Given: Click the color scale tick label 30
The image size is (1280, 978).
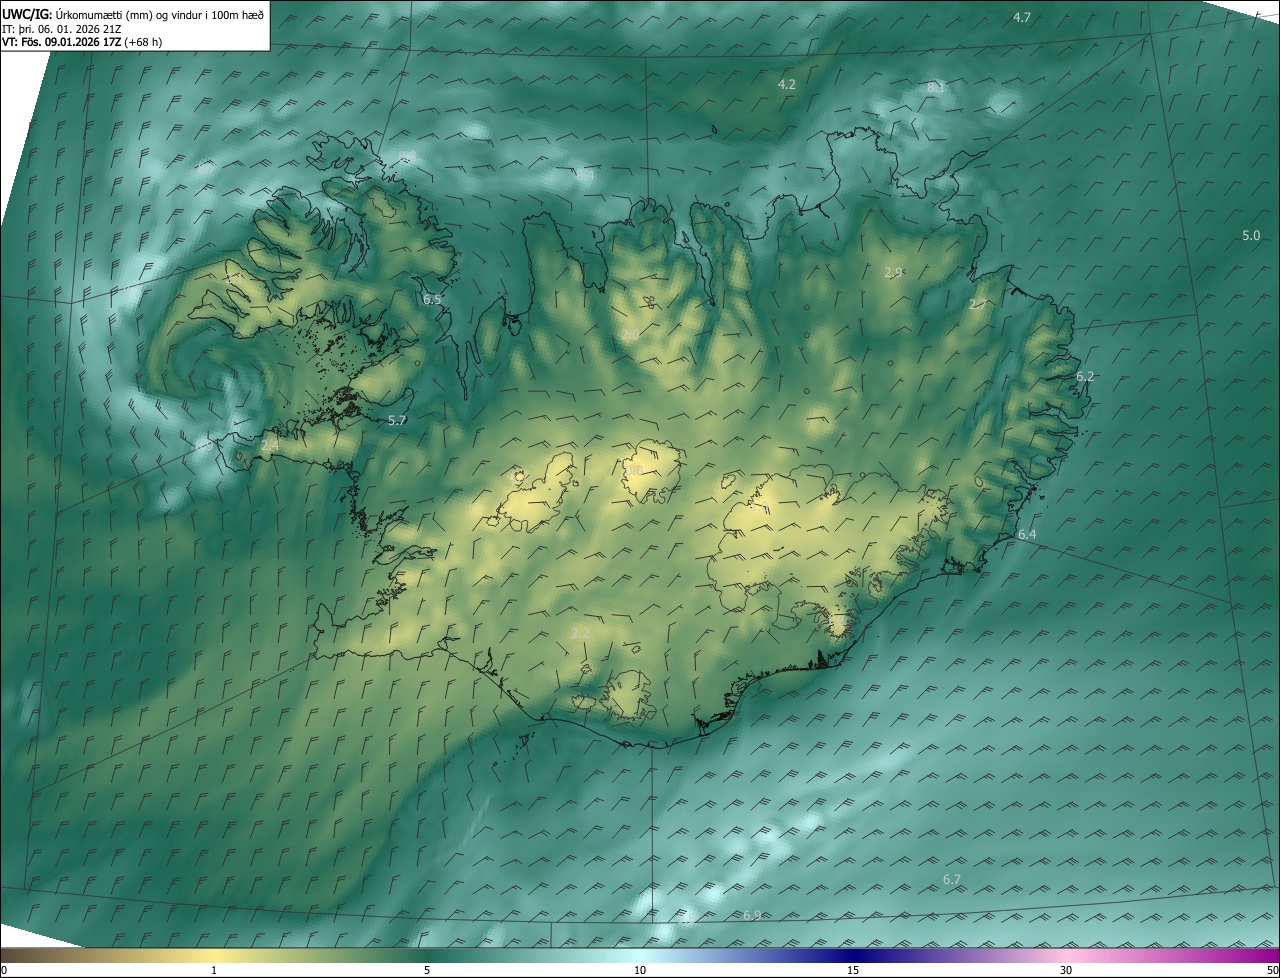Looking at the screenshot, I should coord(1066,970).
